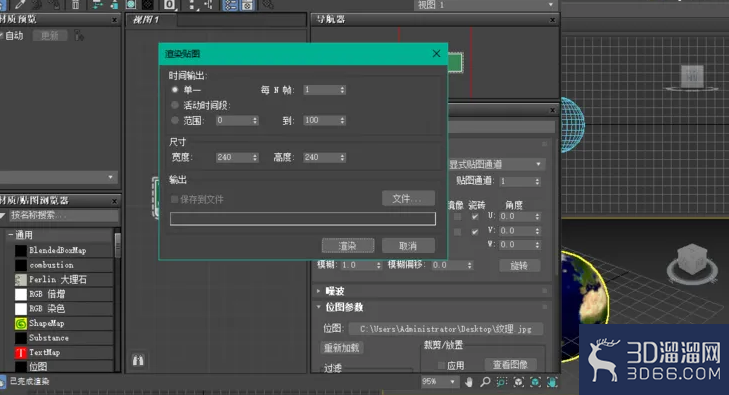
Task: Click the 查看图像 button
Action: (x=510, y=365)
